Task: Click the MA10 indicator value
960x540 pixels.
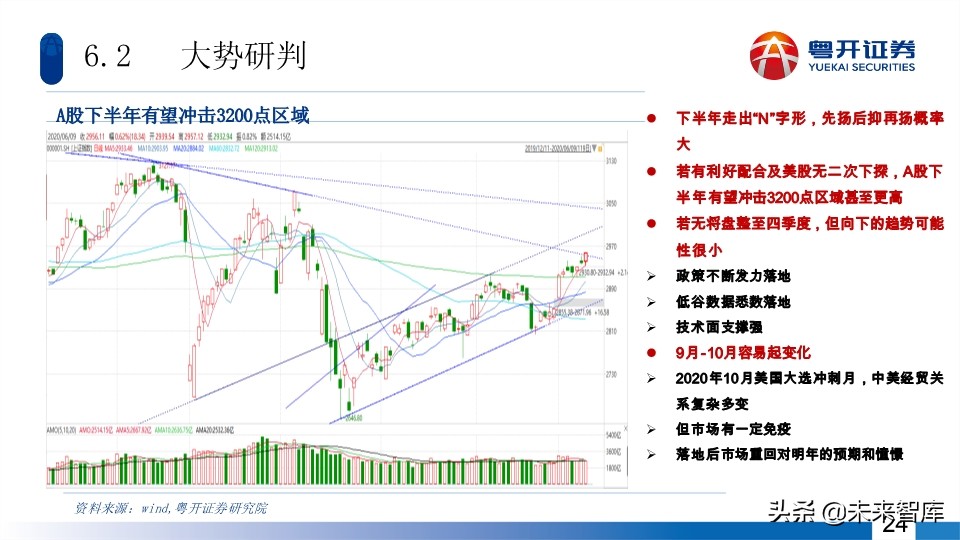Action: [152, 148]
